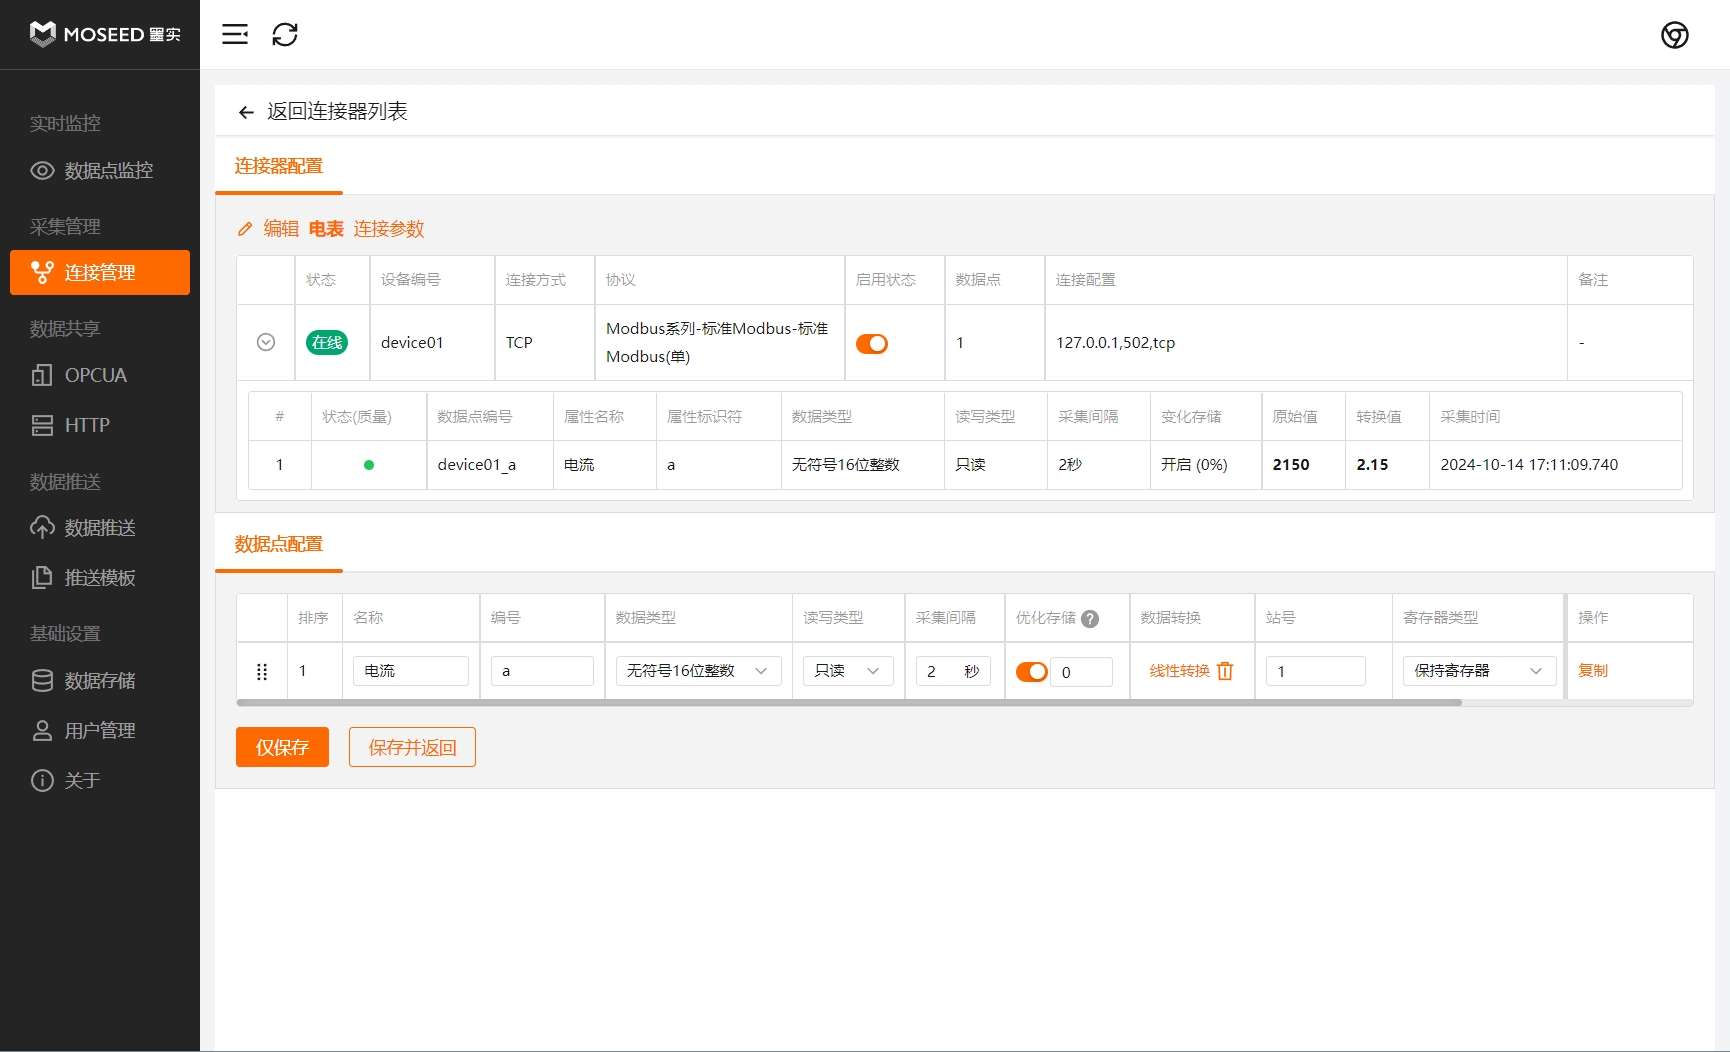
Task: Collapse the device01 row expander
Action: [x=266, y=342]
